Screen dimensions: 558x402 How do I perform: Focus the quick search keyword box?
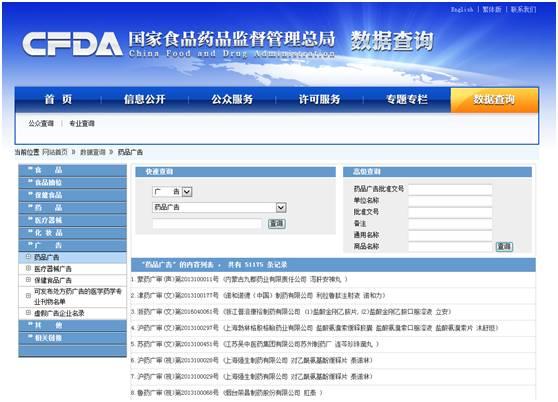click(x=207, y=224)
